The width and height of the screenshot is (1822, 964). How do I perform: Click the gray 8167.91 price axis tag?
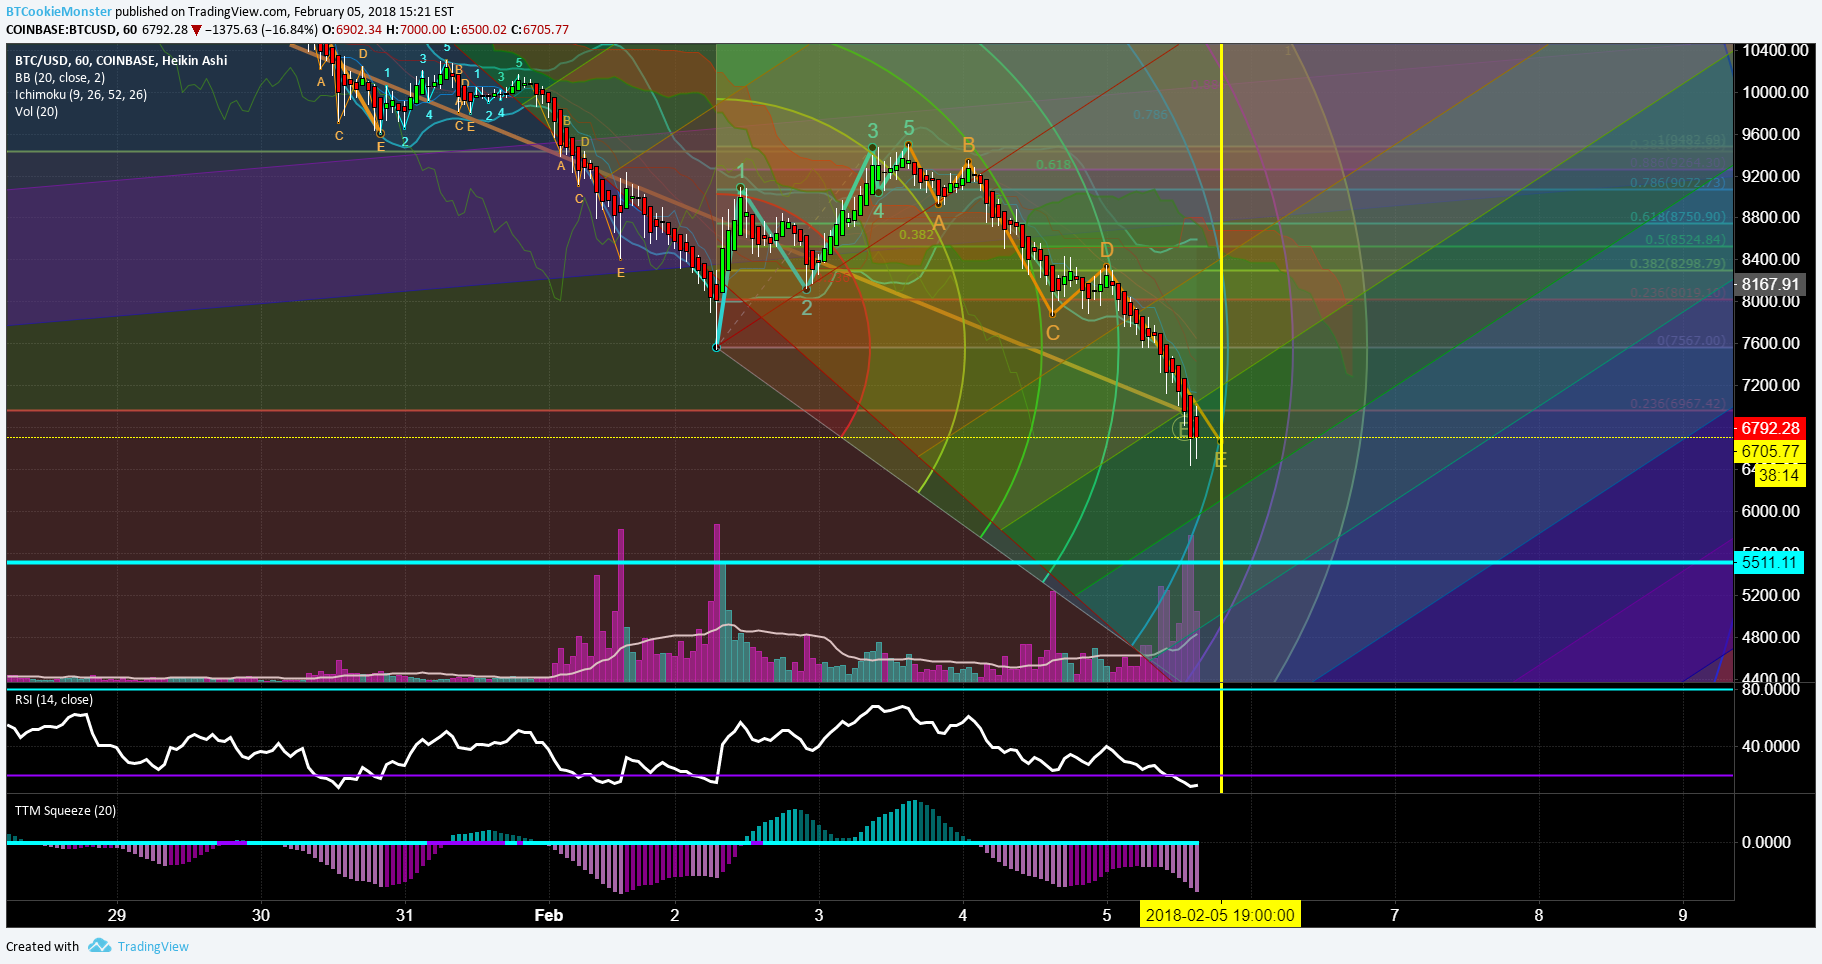click(1770, 284)
